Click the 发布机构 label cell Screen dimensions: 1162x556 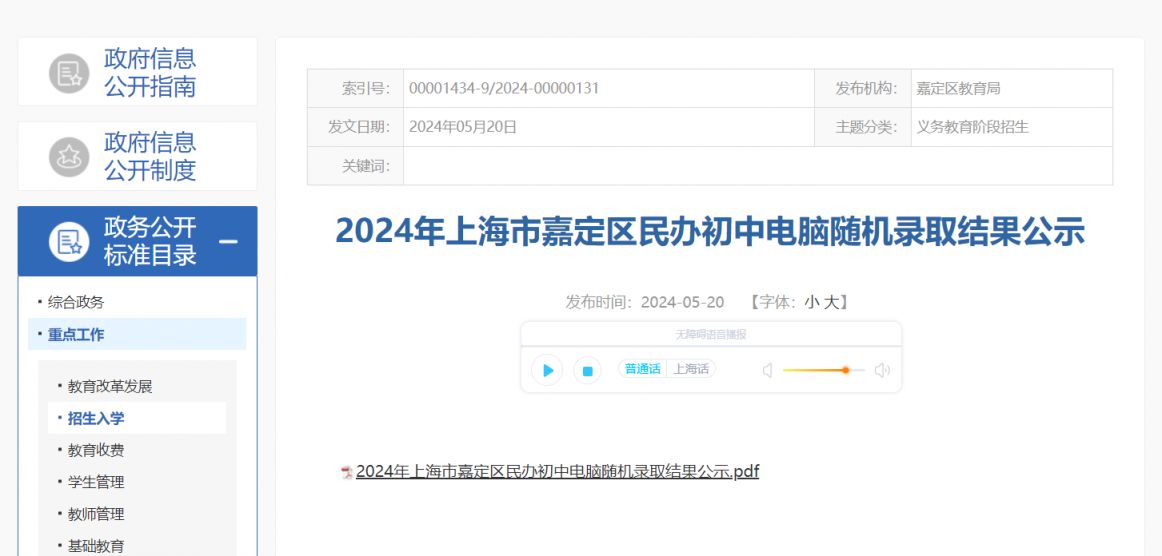tap(863, 88)
